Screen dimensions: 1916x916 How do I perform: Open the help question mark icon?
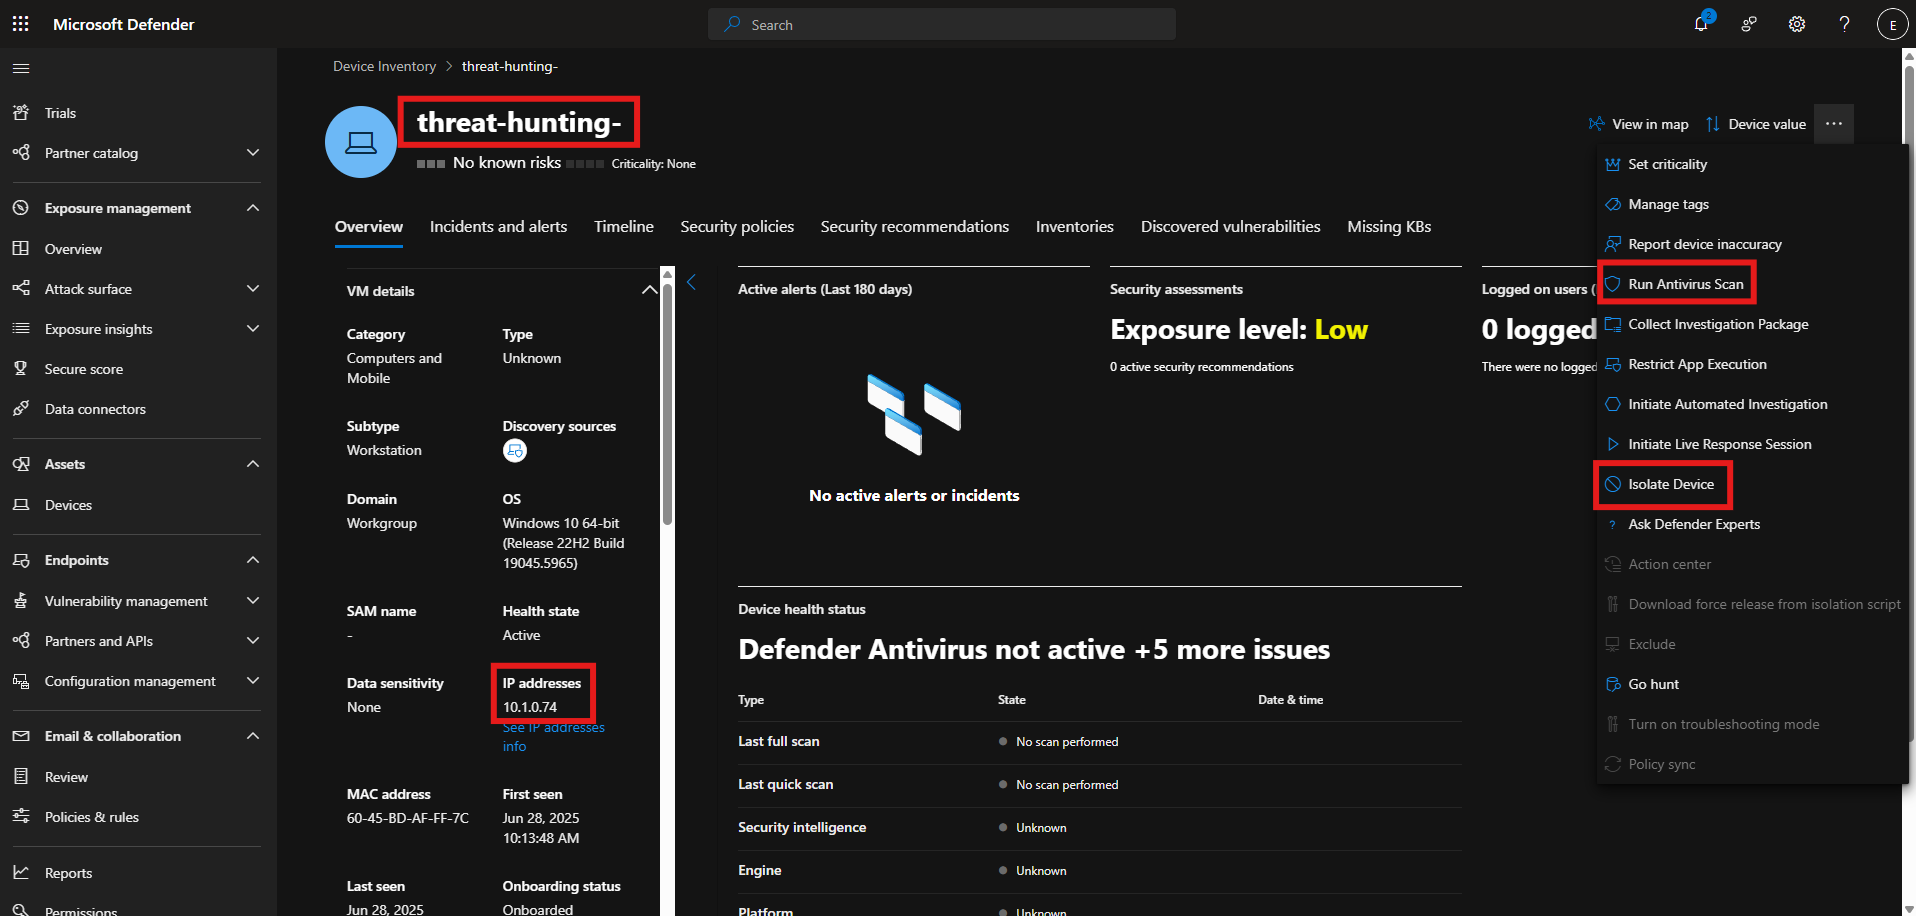(1845, 24)
